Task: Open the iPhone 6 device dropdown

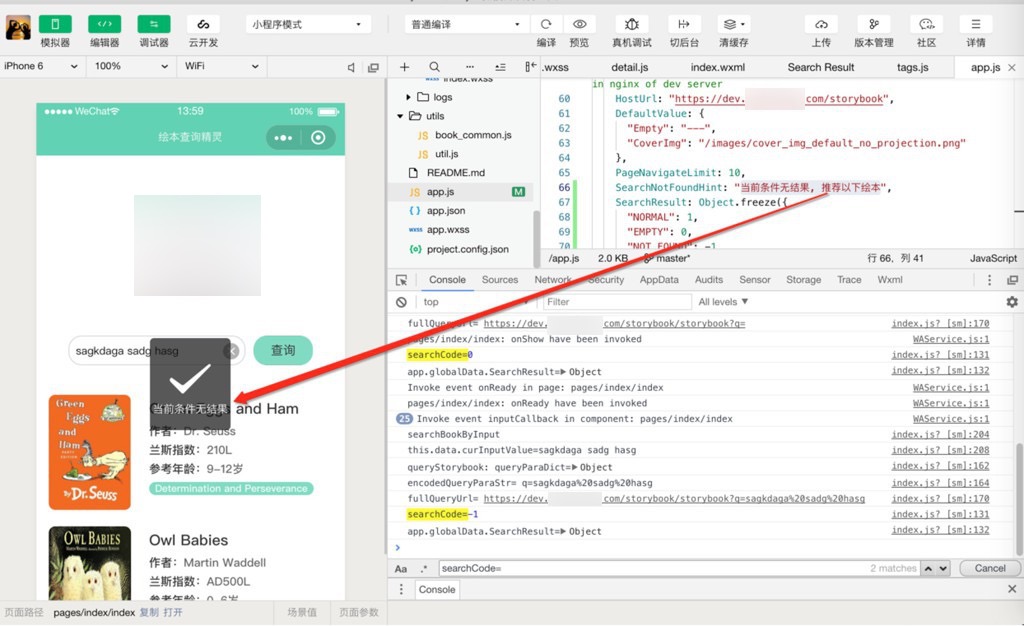Action: point(40,66)
